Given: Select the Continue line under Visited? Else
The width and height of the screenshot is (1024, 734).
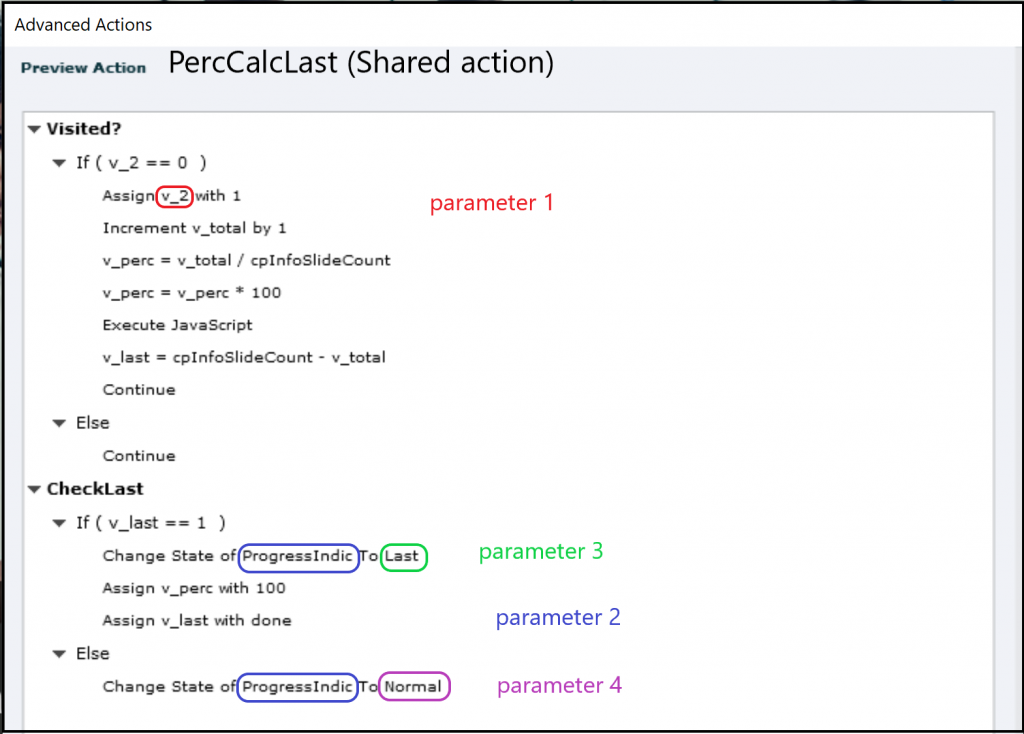Looking at the screenshot, I should [139, 456].
